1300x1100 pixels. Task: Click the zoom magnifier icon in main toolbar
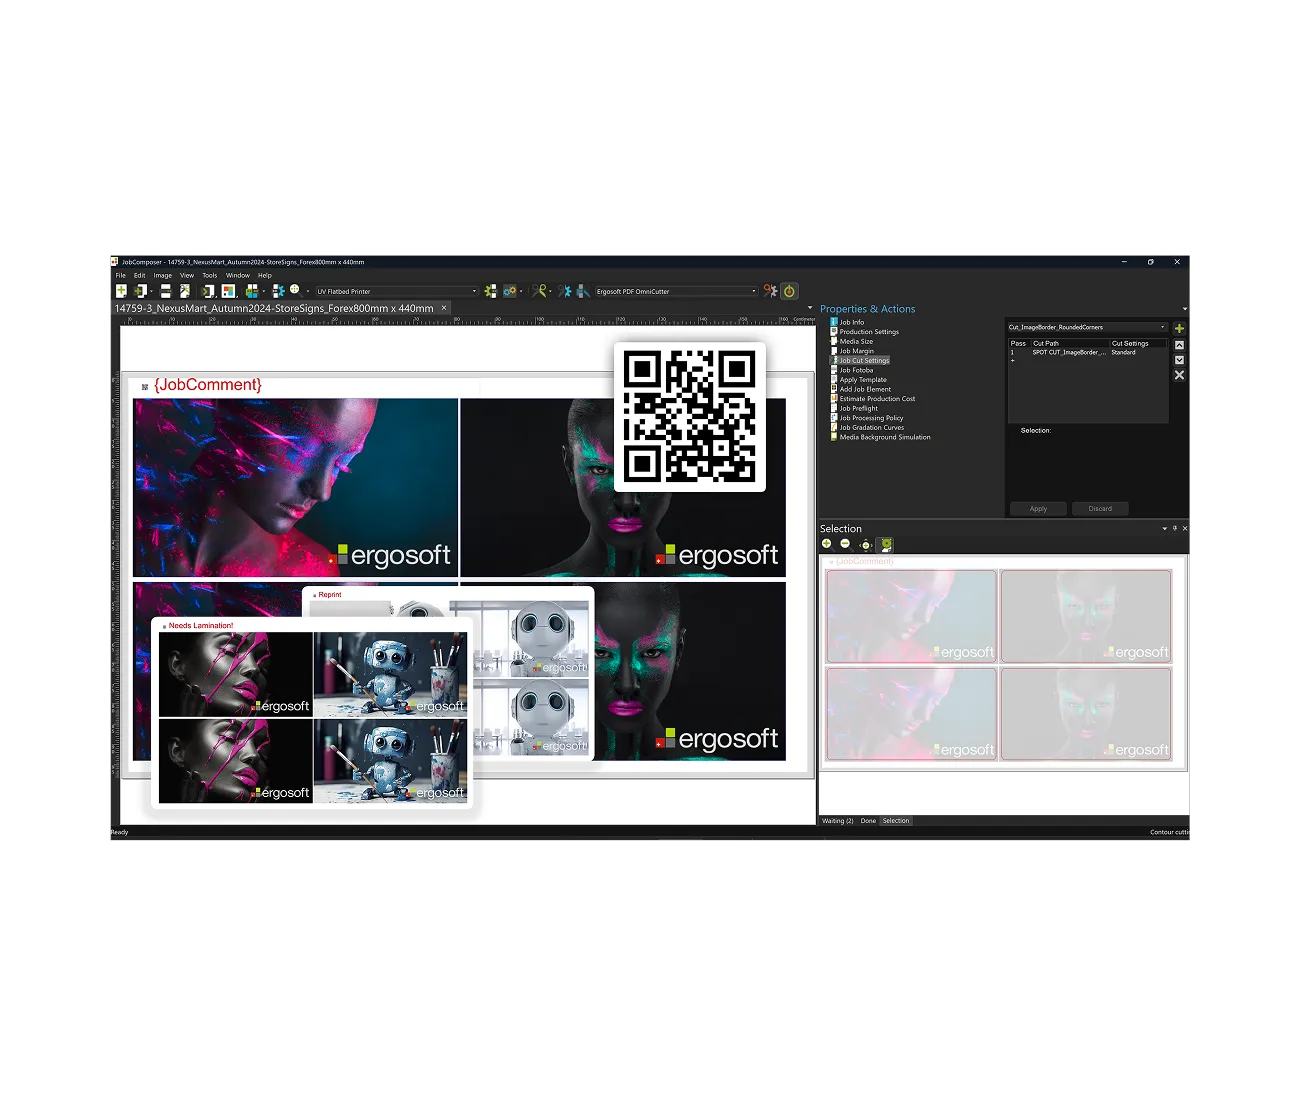(x=296, y=290)
